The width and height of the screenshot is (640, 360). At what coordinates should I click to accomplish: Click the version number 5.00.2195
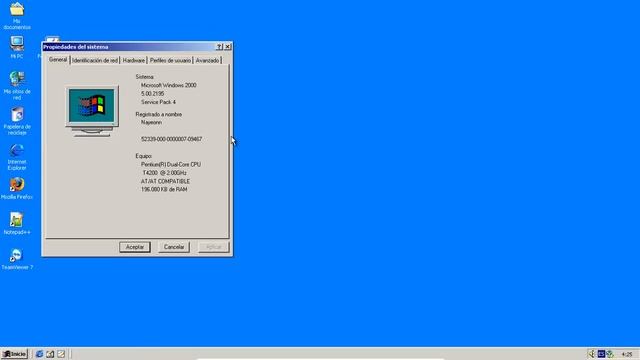[x=153, y=94]
